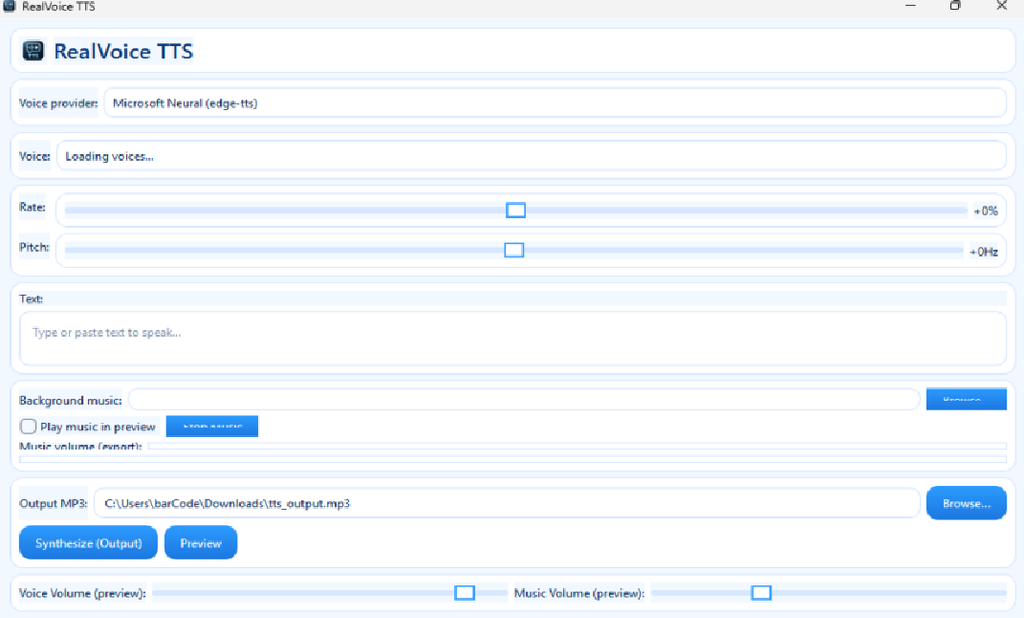
Task: Click the title bar app icon
Action: (9, 6)
